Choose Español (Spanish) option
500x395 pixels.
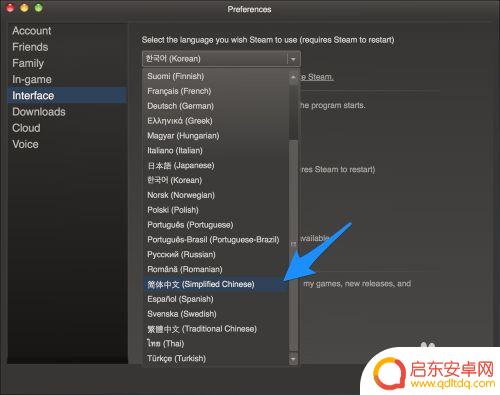(216, 299)
